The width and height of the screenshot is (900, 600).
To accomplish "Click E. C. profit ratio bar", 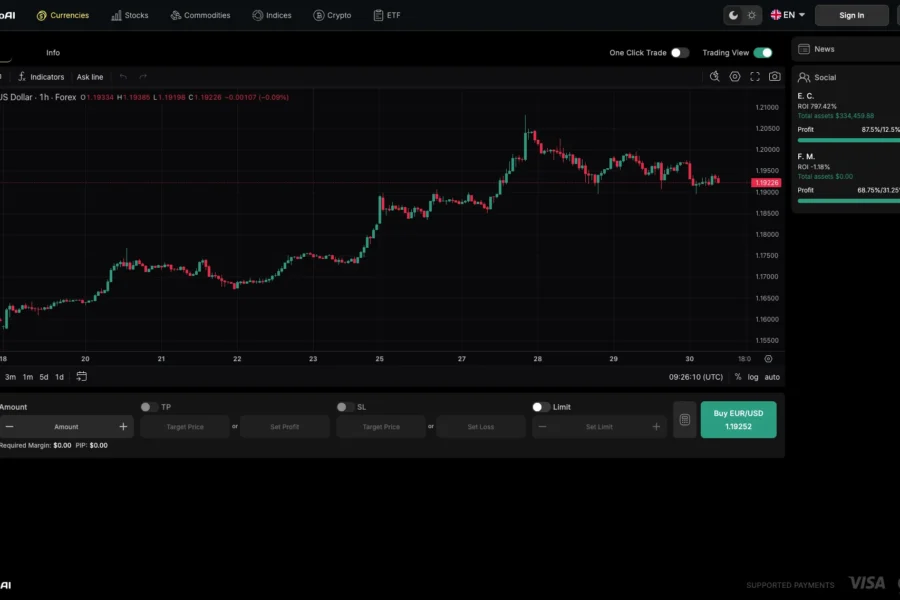I will click(x=848, y=140).
